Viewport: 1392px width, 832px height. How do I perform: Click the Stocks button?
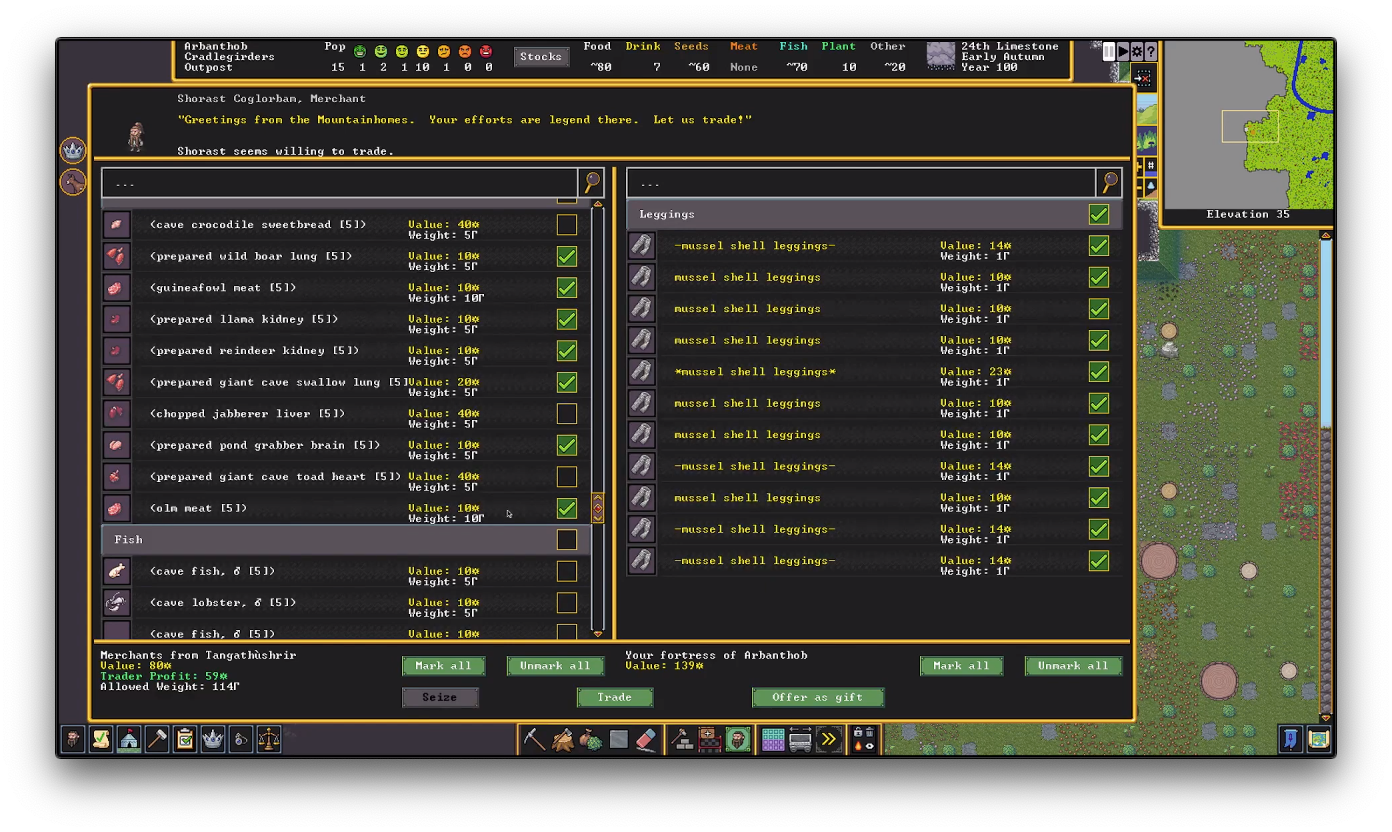[541, 57]
